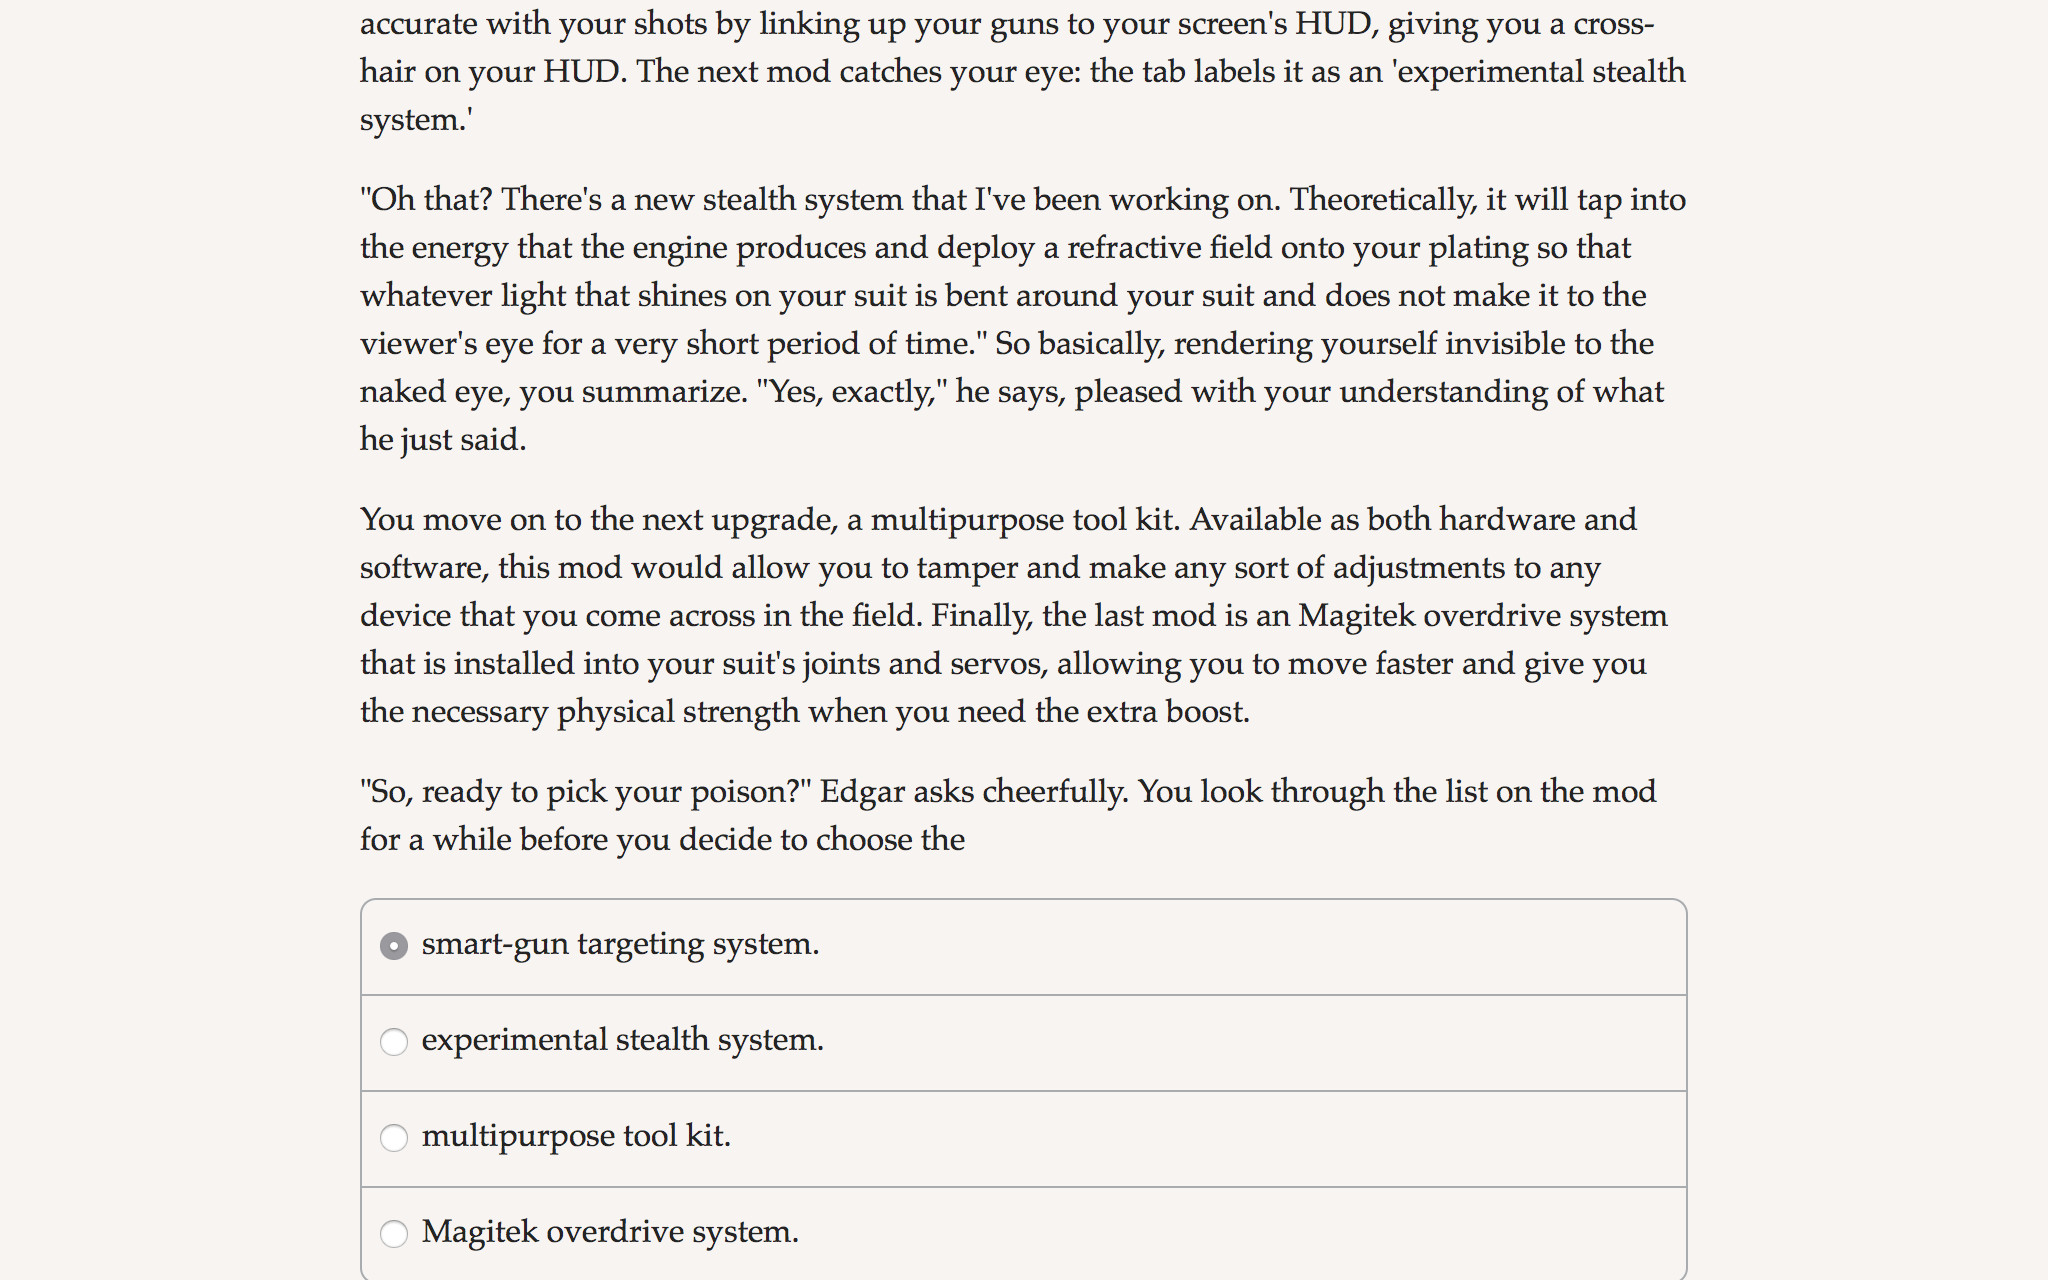The width and height of the screenshot is (2048, 1280).
Task: Click blank space in the Magitek overdrive option row
Action: tap(1240, 1235)
